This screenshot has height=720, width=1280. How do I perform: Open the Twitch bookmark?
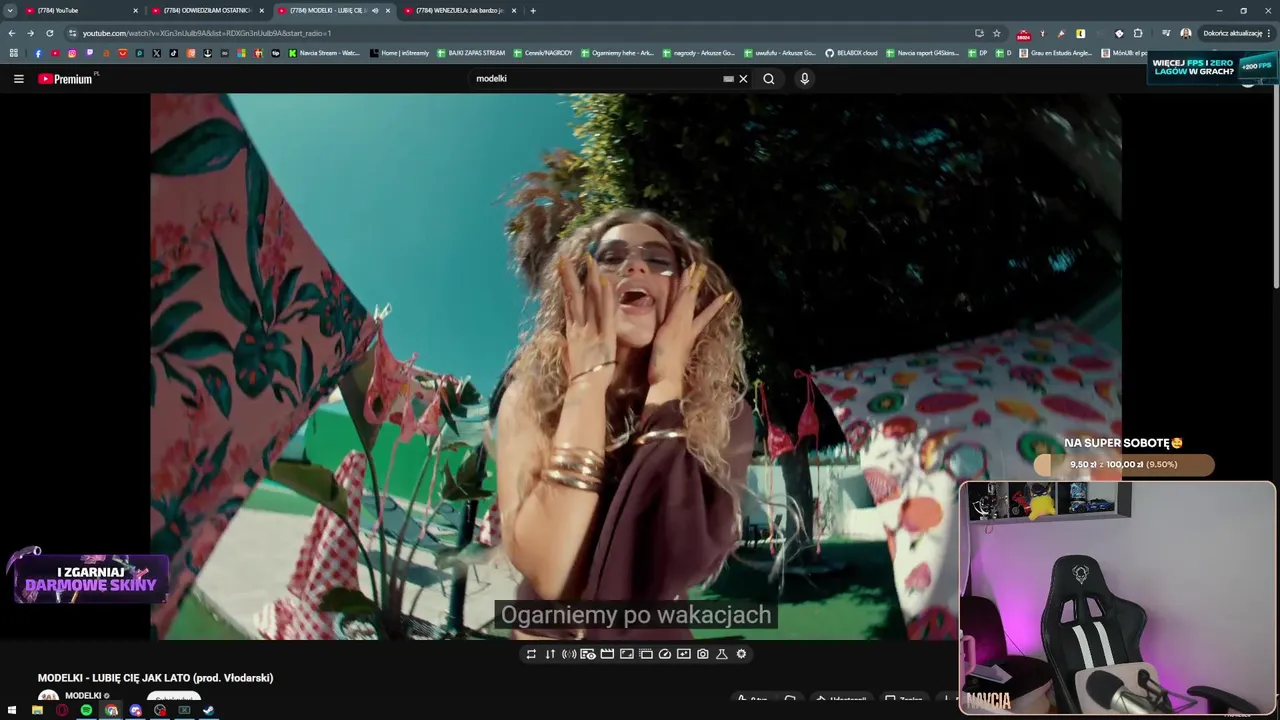tap(89, 53)
